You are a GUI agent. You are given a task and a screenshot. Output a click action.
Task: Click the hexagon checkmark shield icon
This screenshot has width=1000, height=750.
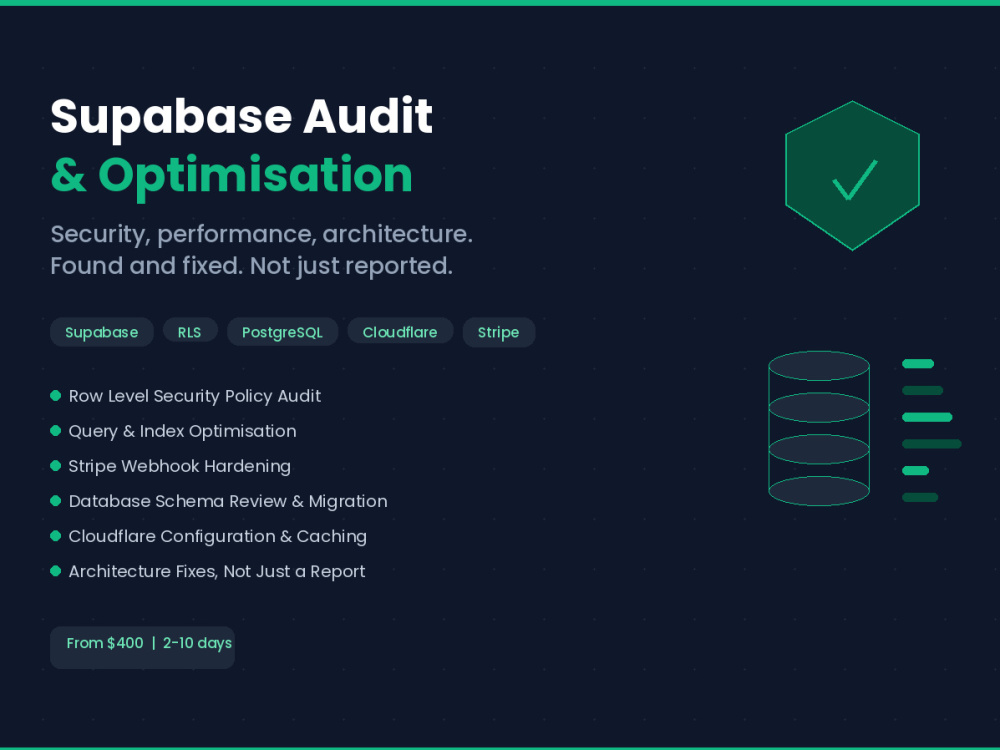(x=852, y=175)
